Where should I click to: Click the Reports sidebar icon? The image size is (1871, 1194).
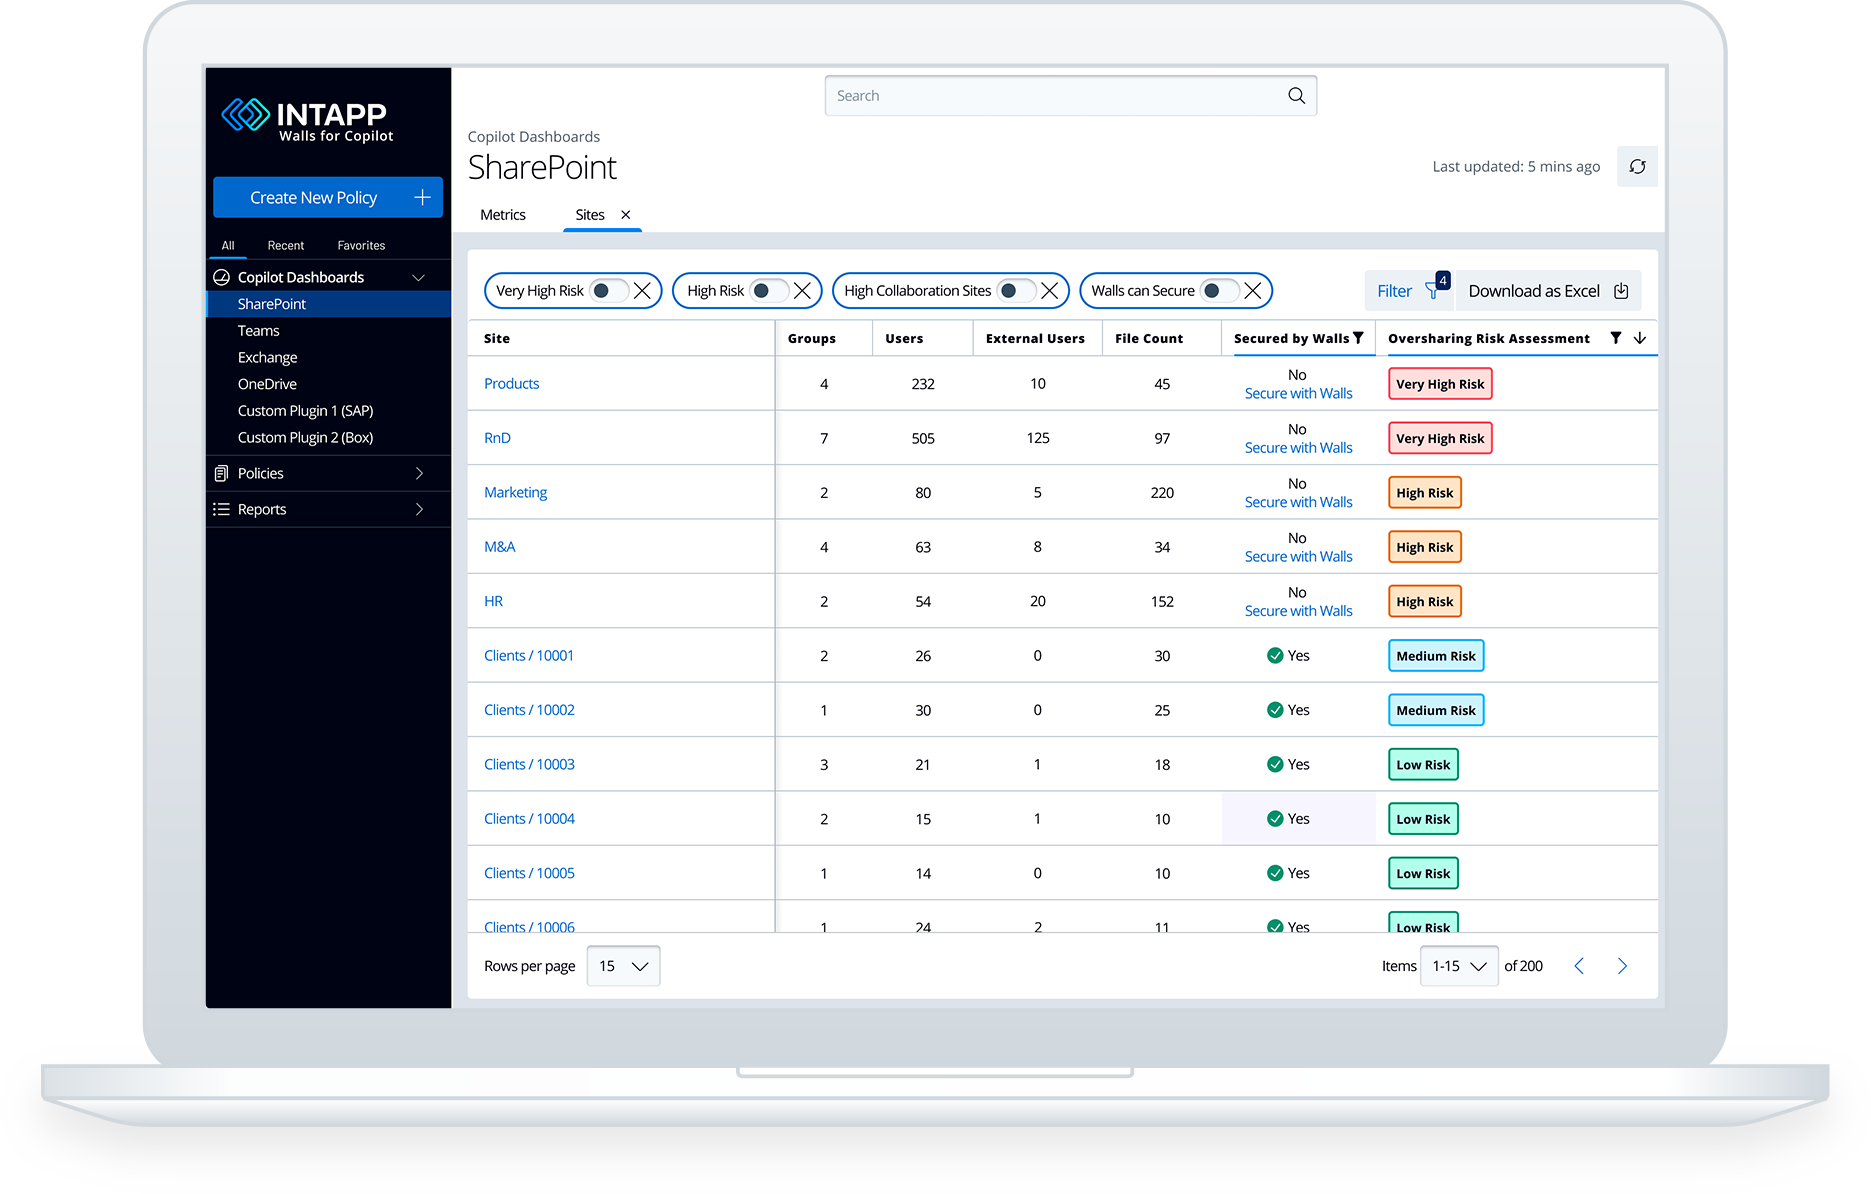(221, 509)
